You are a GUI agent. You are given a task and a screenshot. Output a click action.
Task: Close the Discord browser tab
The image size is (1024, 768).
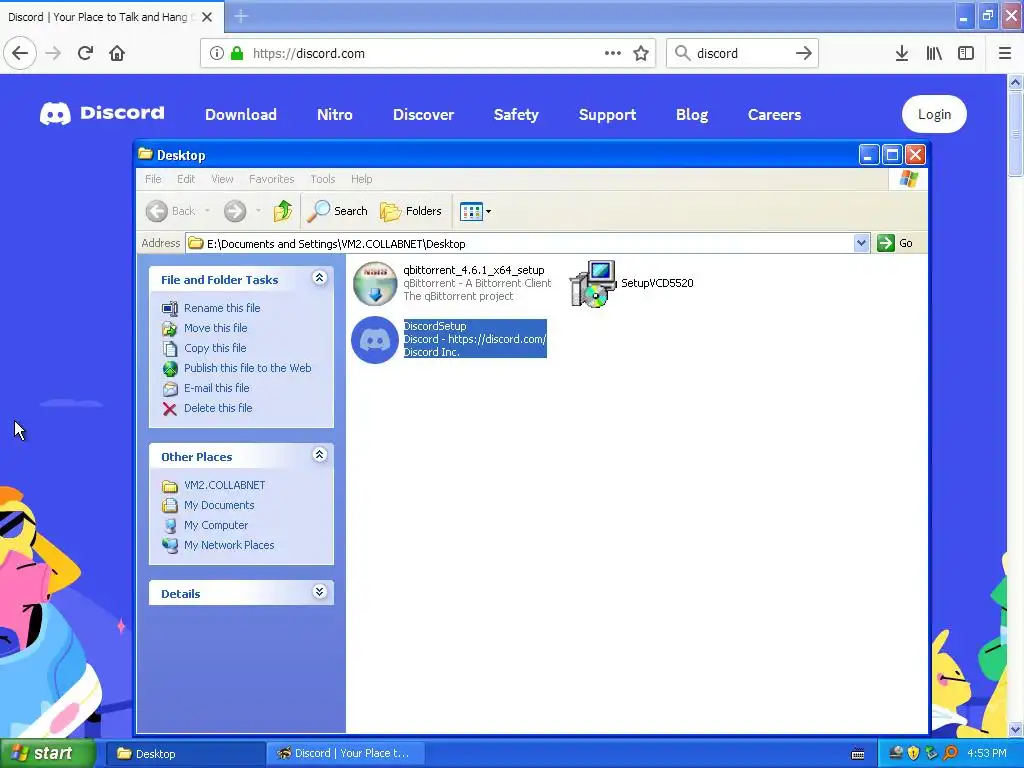click(207, 17)
